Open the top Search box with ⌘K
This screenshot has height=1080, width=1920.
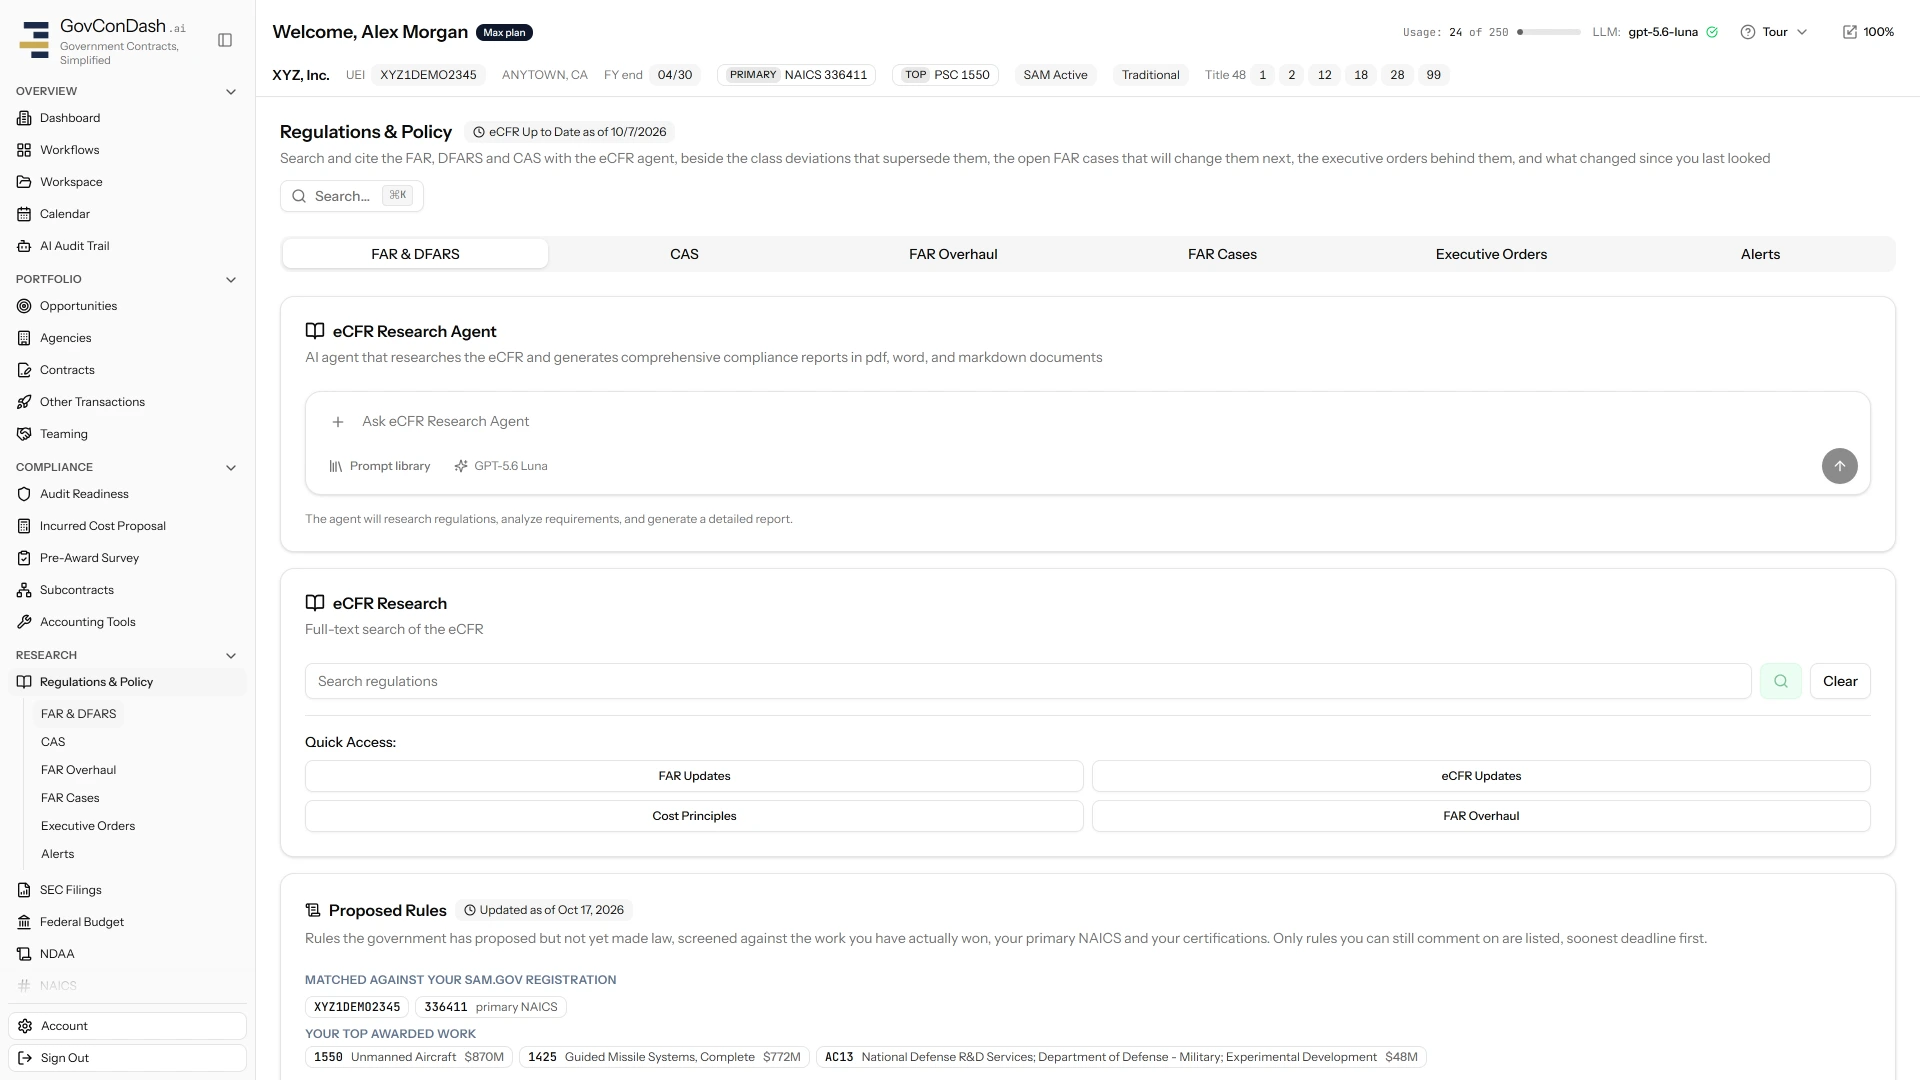352,196
